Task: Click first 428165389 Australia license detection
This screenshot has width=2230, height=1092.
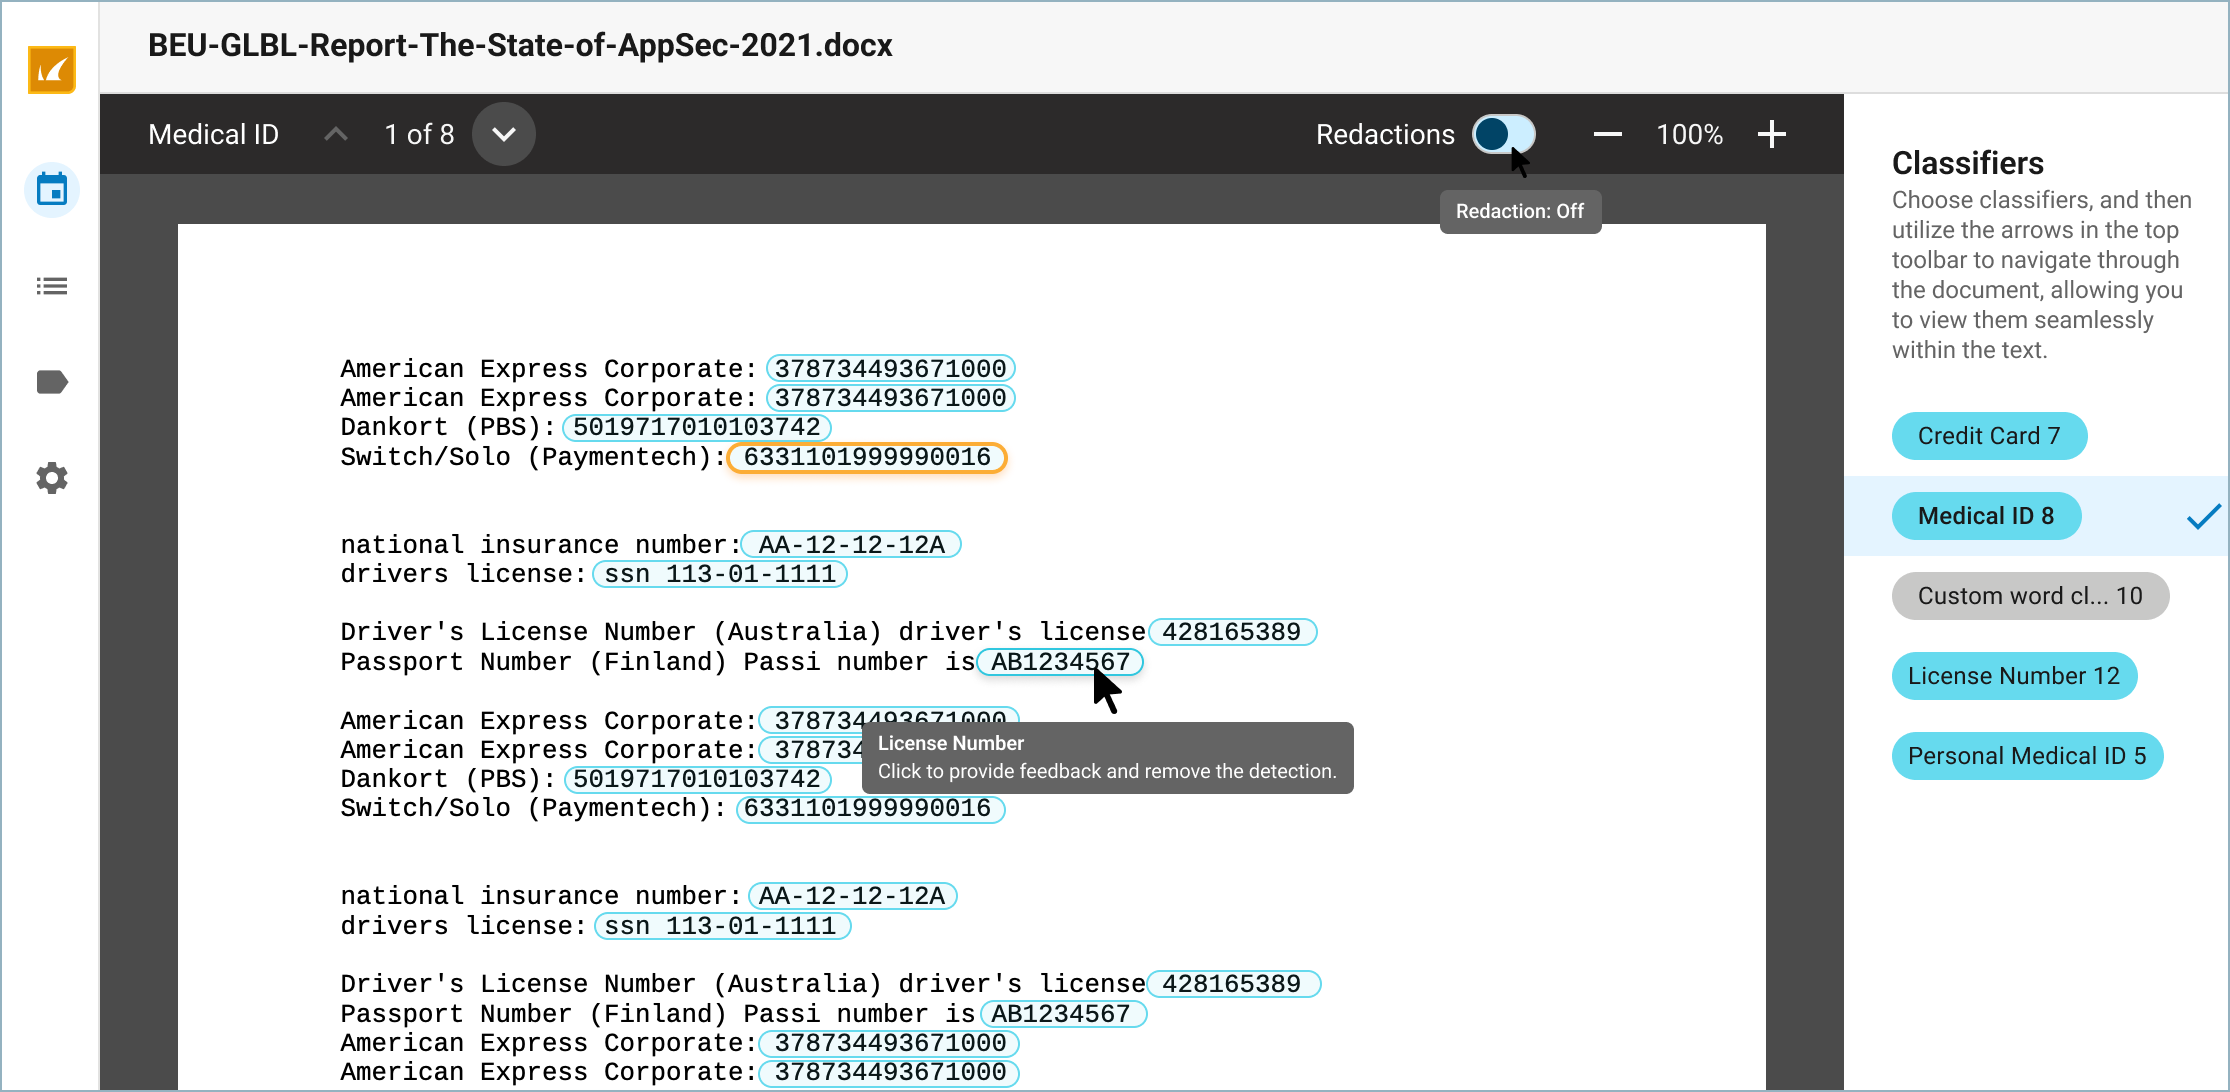Action: [x=1232, y=632]
